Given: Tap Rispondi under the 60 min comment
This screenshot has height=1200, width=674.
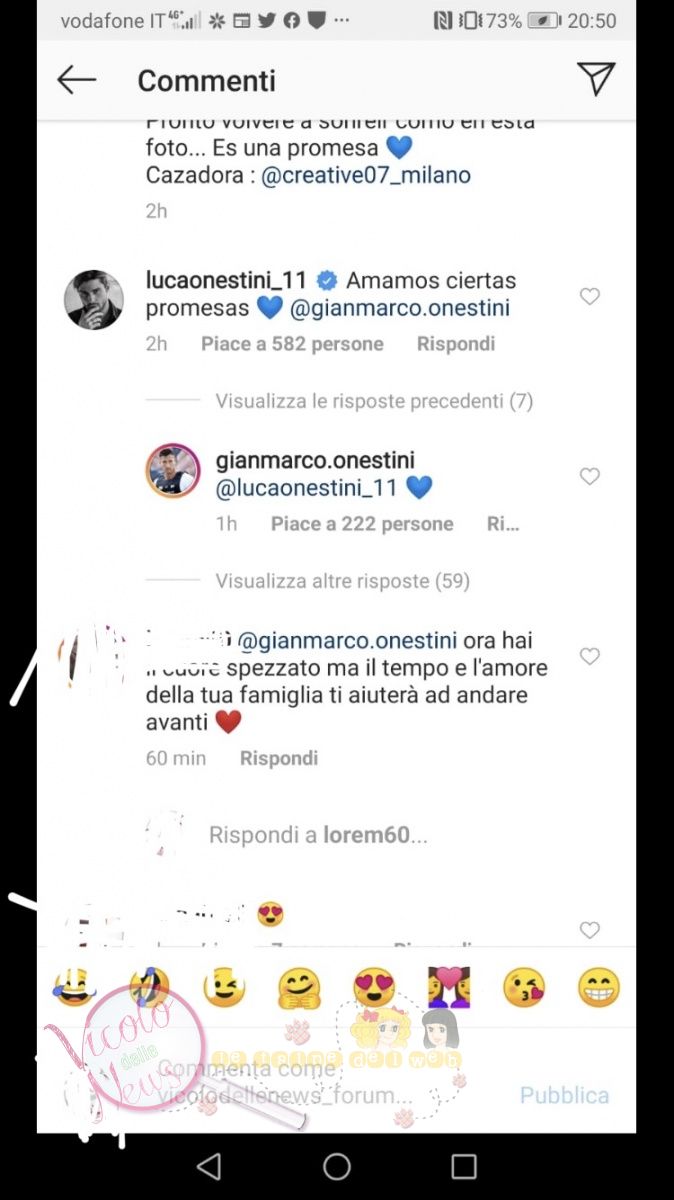Looking at the screenshot, I should click(279, 758).
